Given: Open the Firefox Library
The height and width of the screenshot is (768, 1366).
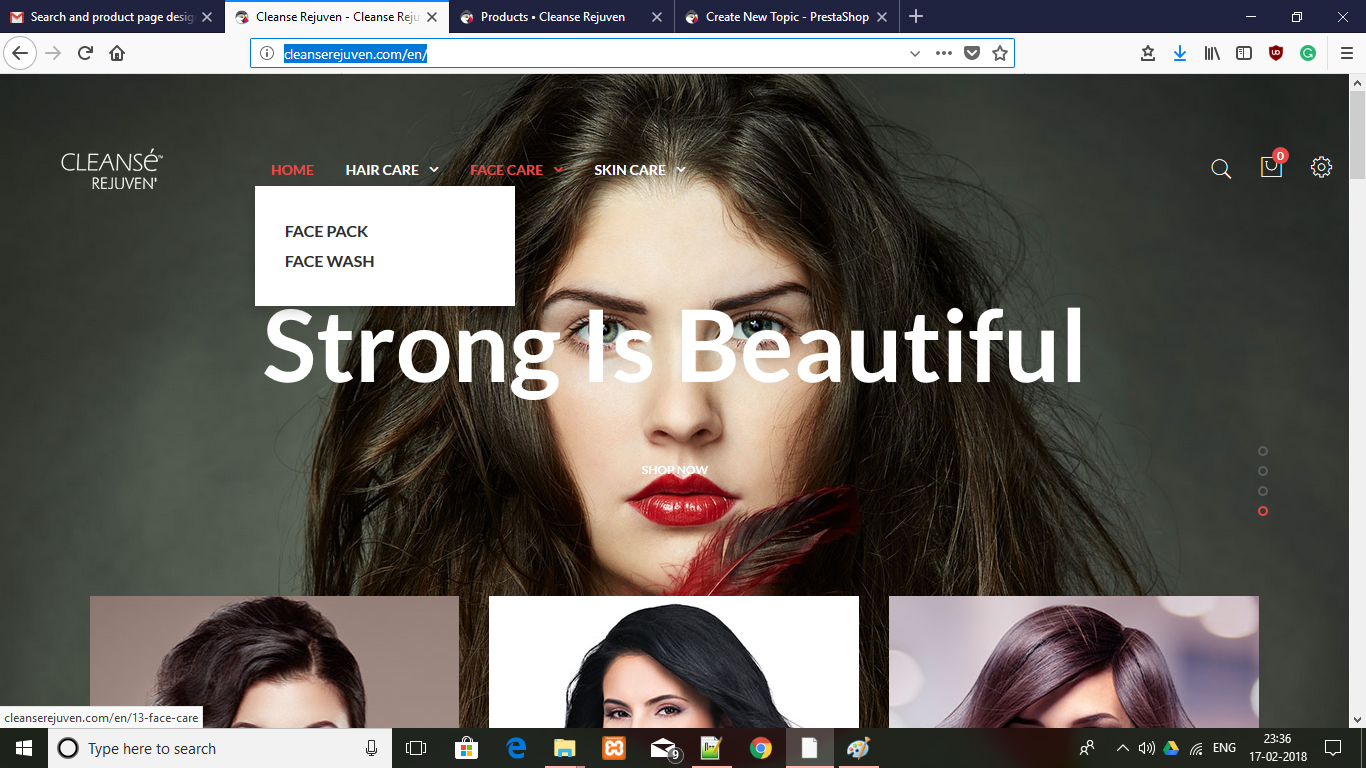Looking at the screenshot, I should pos(1212,53).
